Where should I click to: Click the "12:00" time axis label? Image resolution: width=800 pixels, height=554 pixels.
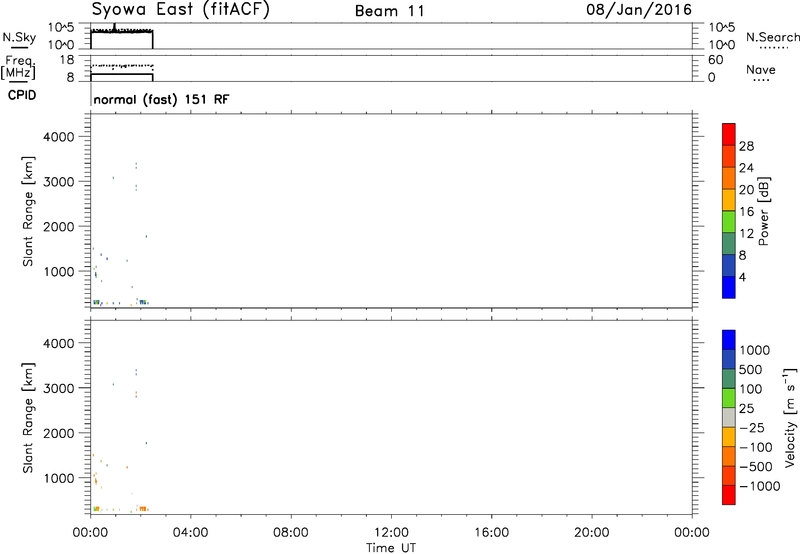point(391,533)
